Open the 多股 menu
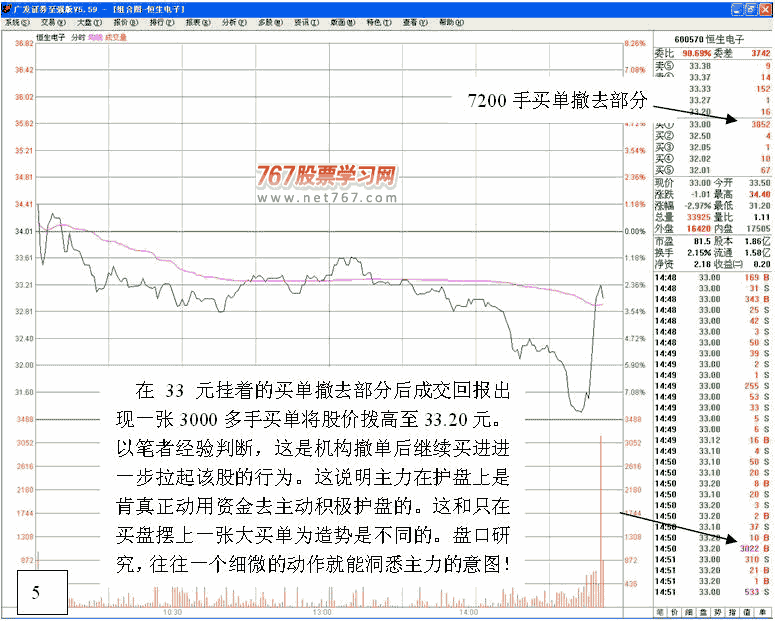 coord(271,22)
